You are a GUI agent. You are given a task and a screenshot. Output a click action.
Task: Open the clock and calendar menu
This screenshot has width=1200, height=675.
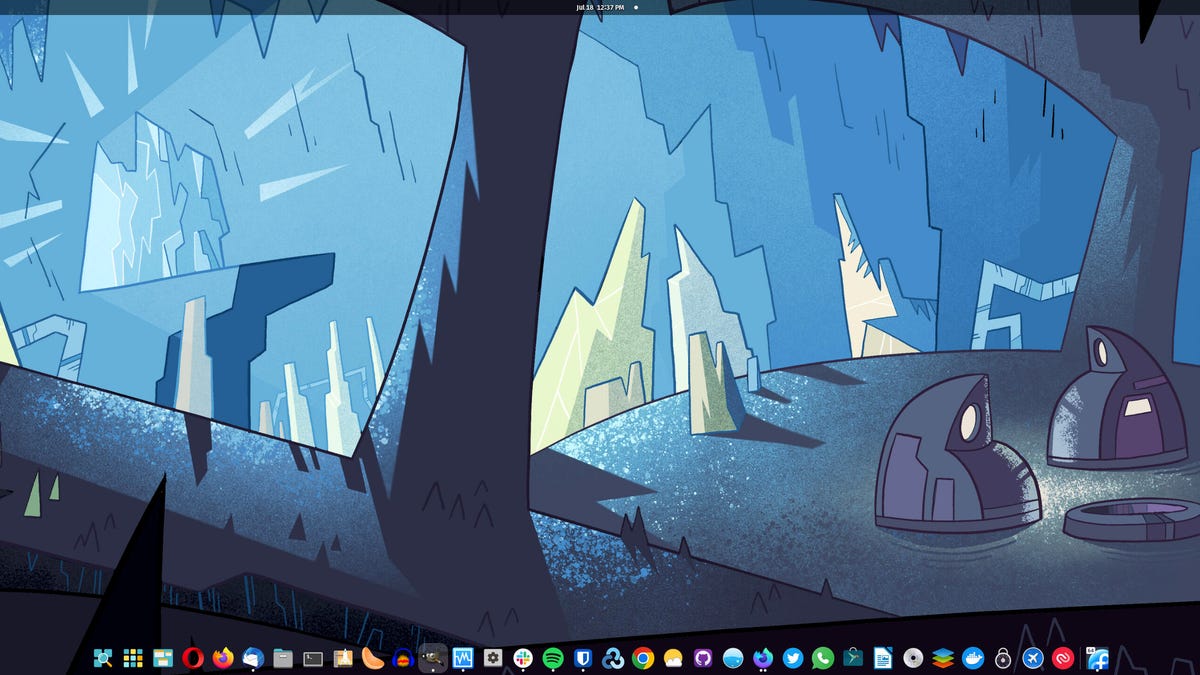600,7
